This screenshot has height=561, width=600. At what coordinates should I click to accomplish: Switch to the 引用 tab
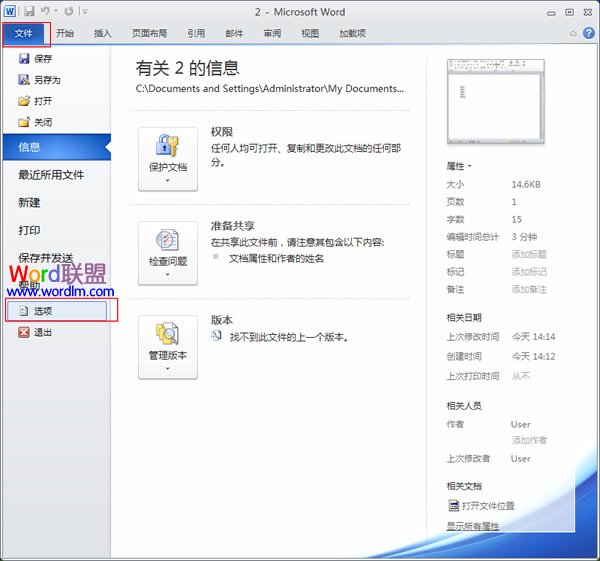(x=196, y=34)
